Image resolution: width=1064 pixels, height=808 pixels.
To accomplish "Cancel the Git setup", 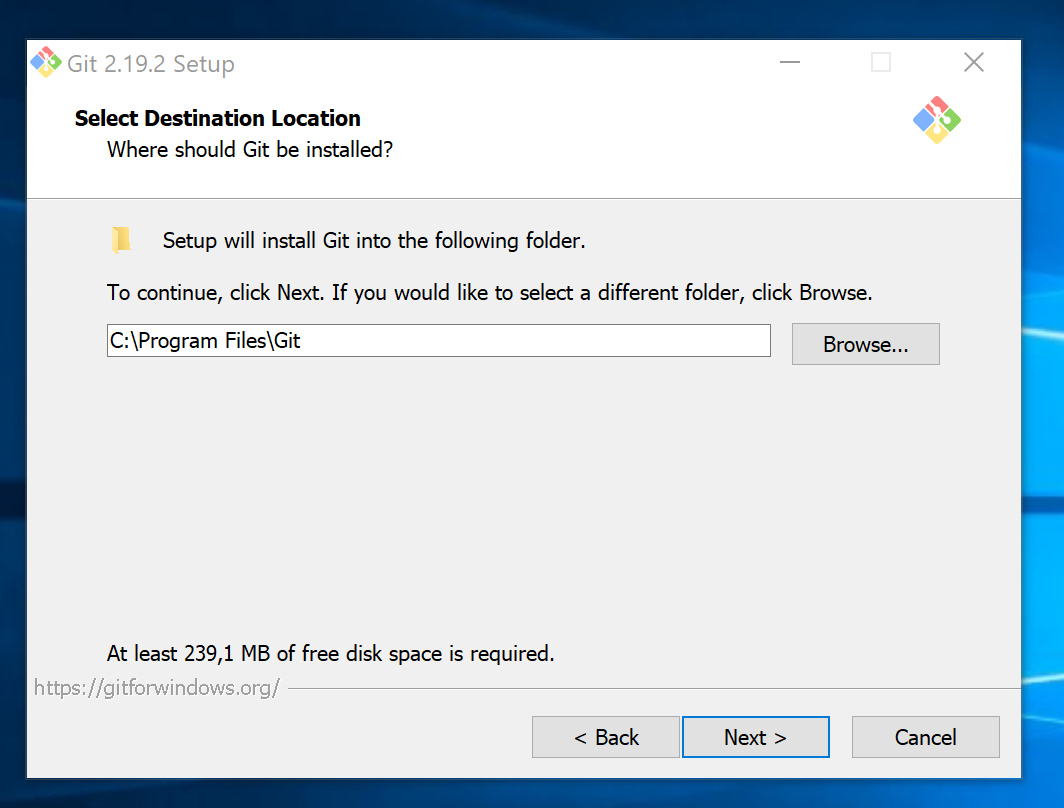I will [x=926, y=737].
